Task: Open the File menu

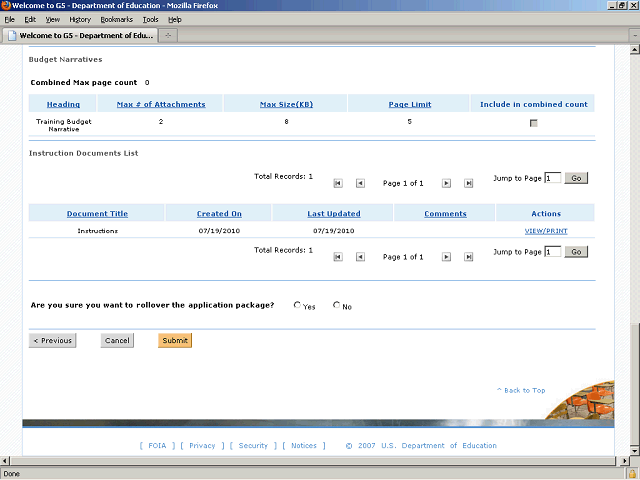Action: pos(9,20)
